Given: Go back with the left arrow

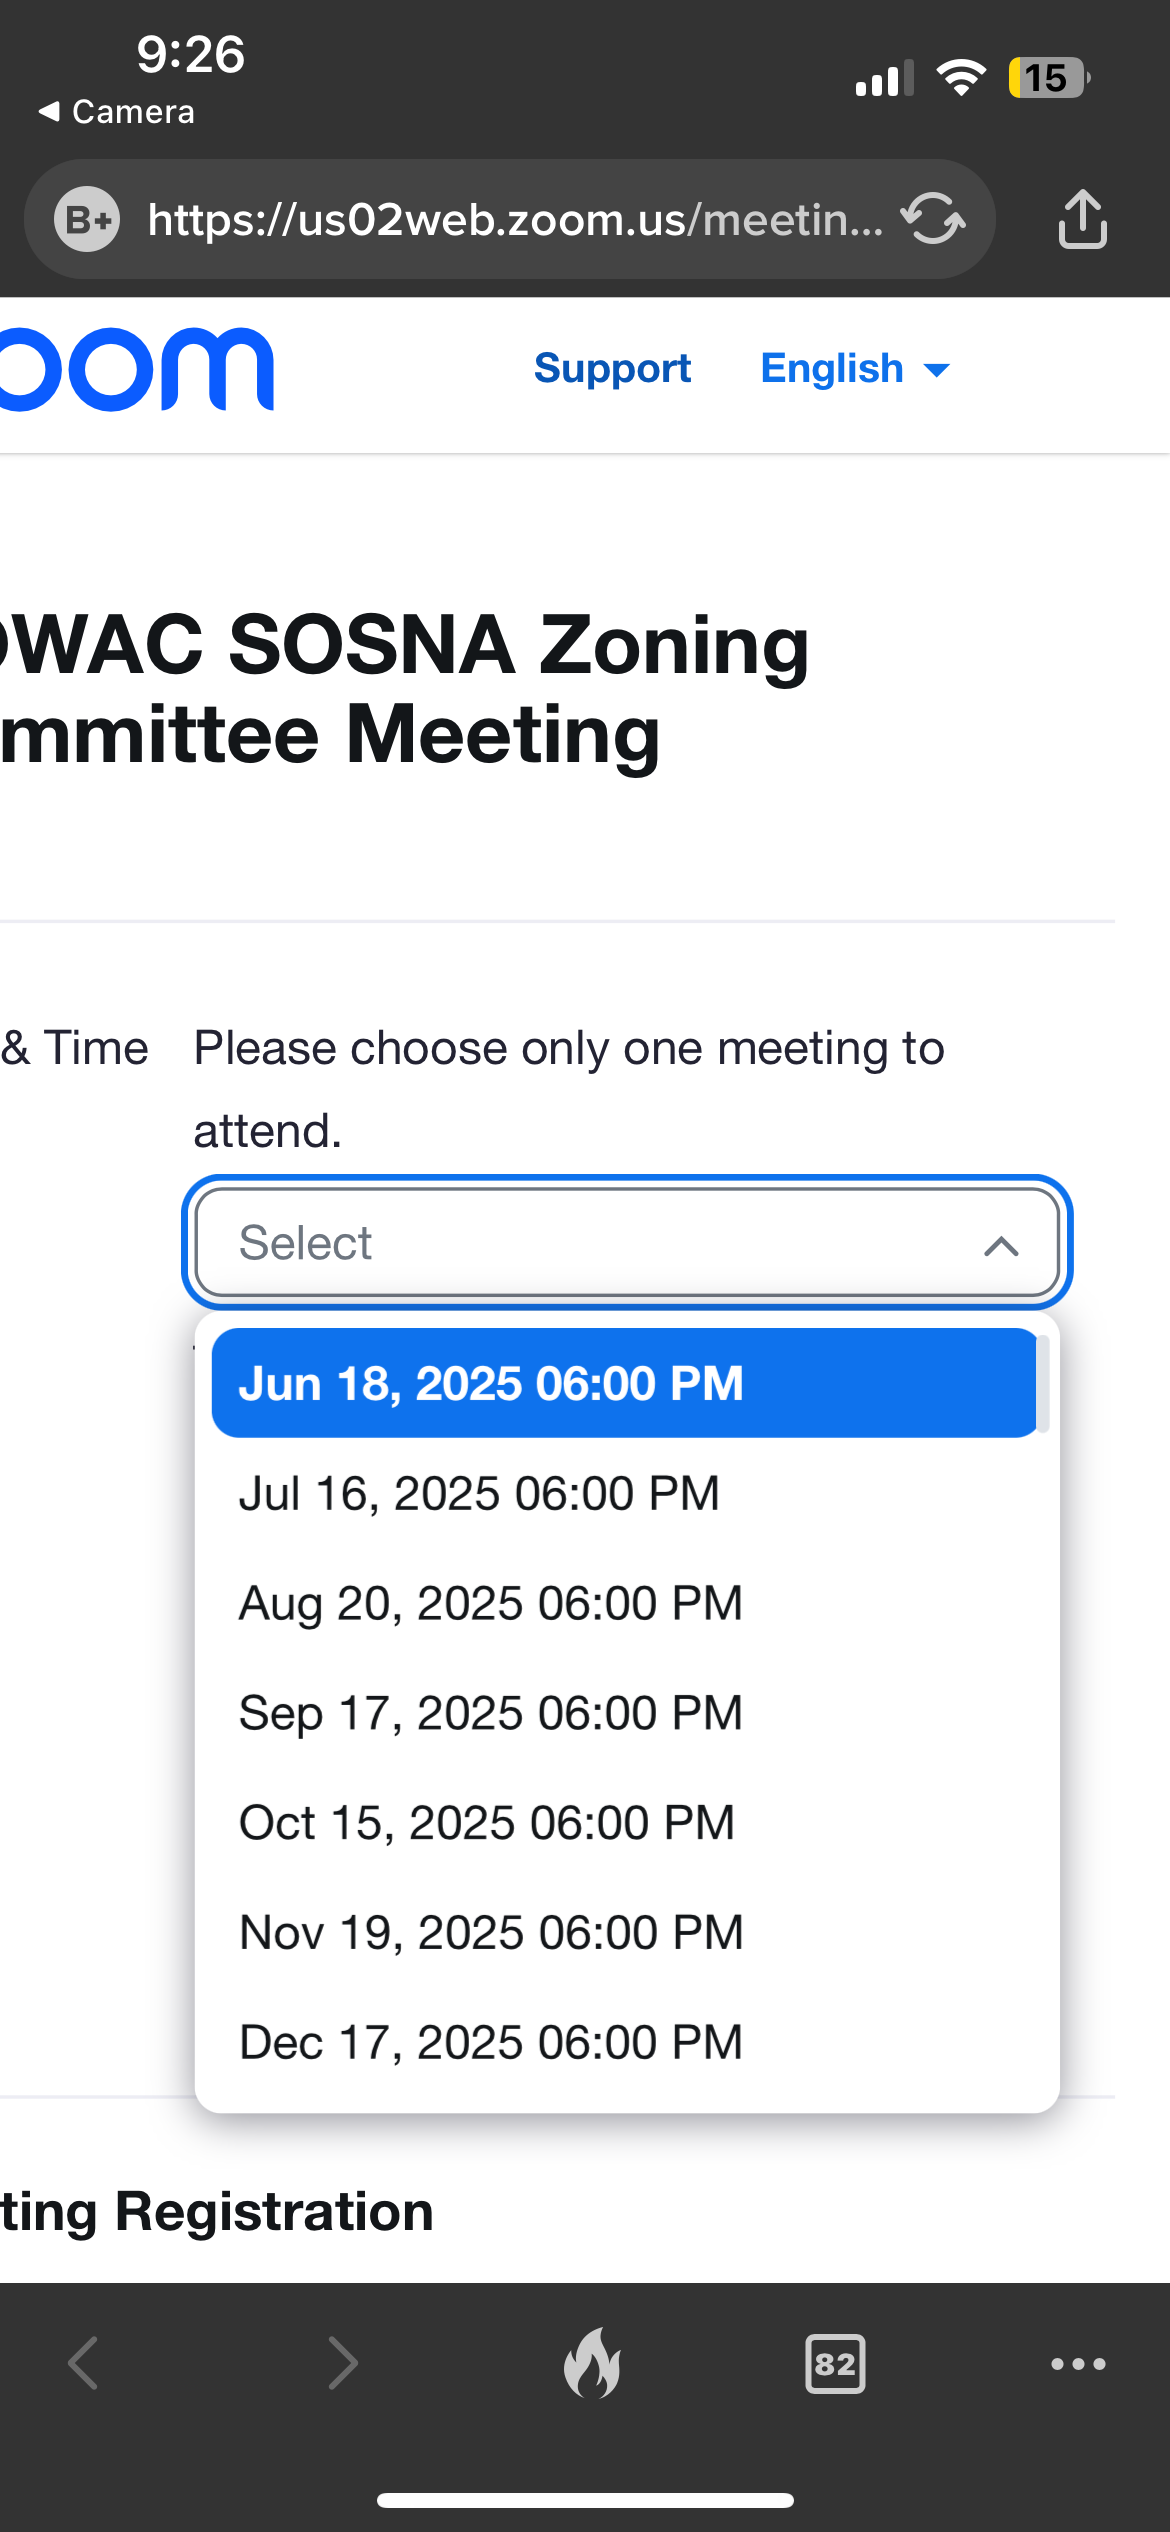Looking at the screenshot, I should tap(83, 2363).
